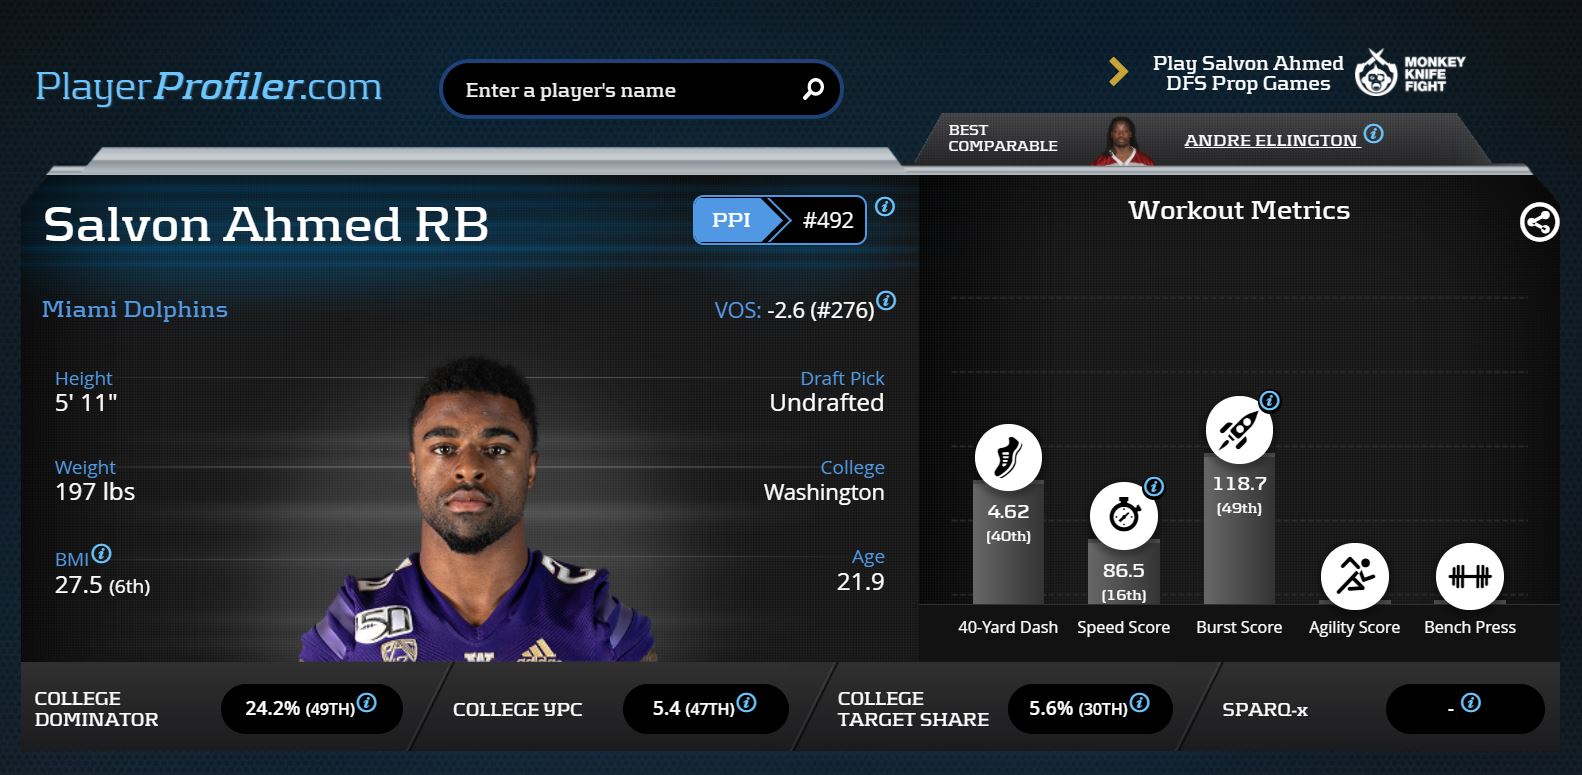Viewport: 1582px width, 775px height.
Task: Click the PPI #492 badge
Action: tap(780, 220)
